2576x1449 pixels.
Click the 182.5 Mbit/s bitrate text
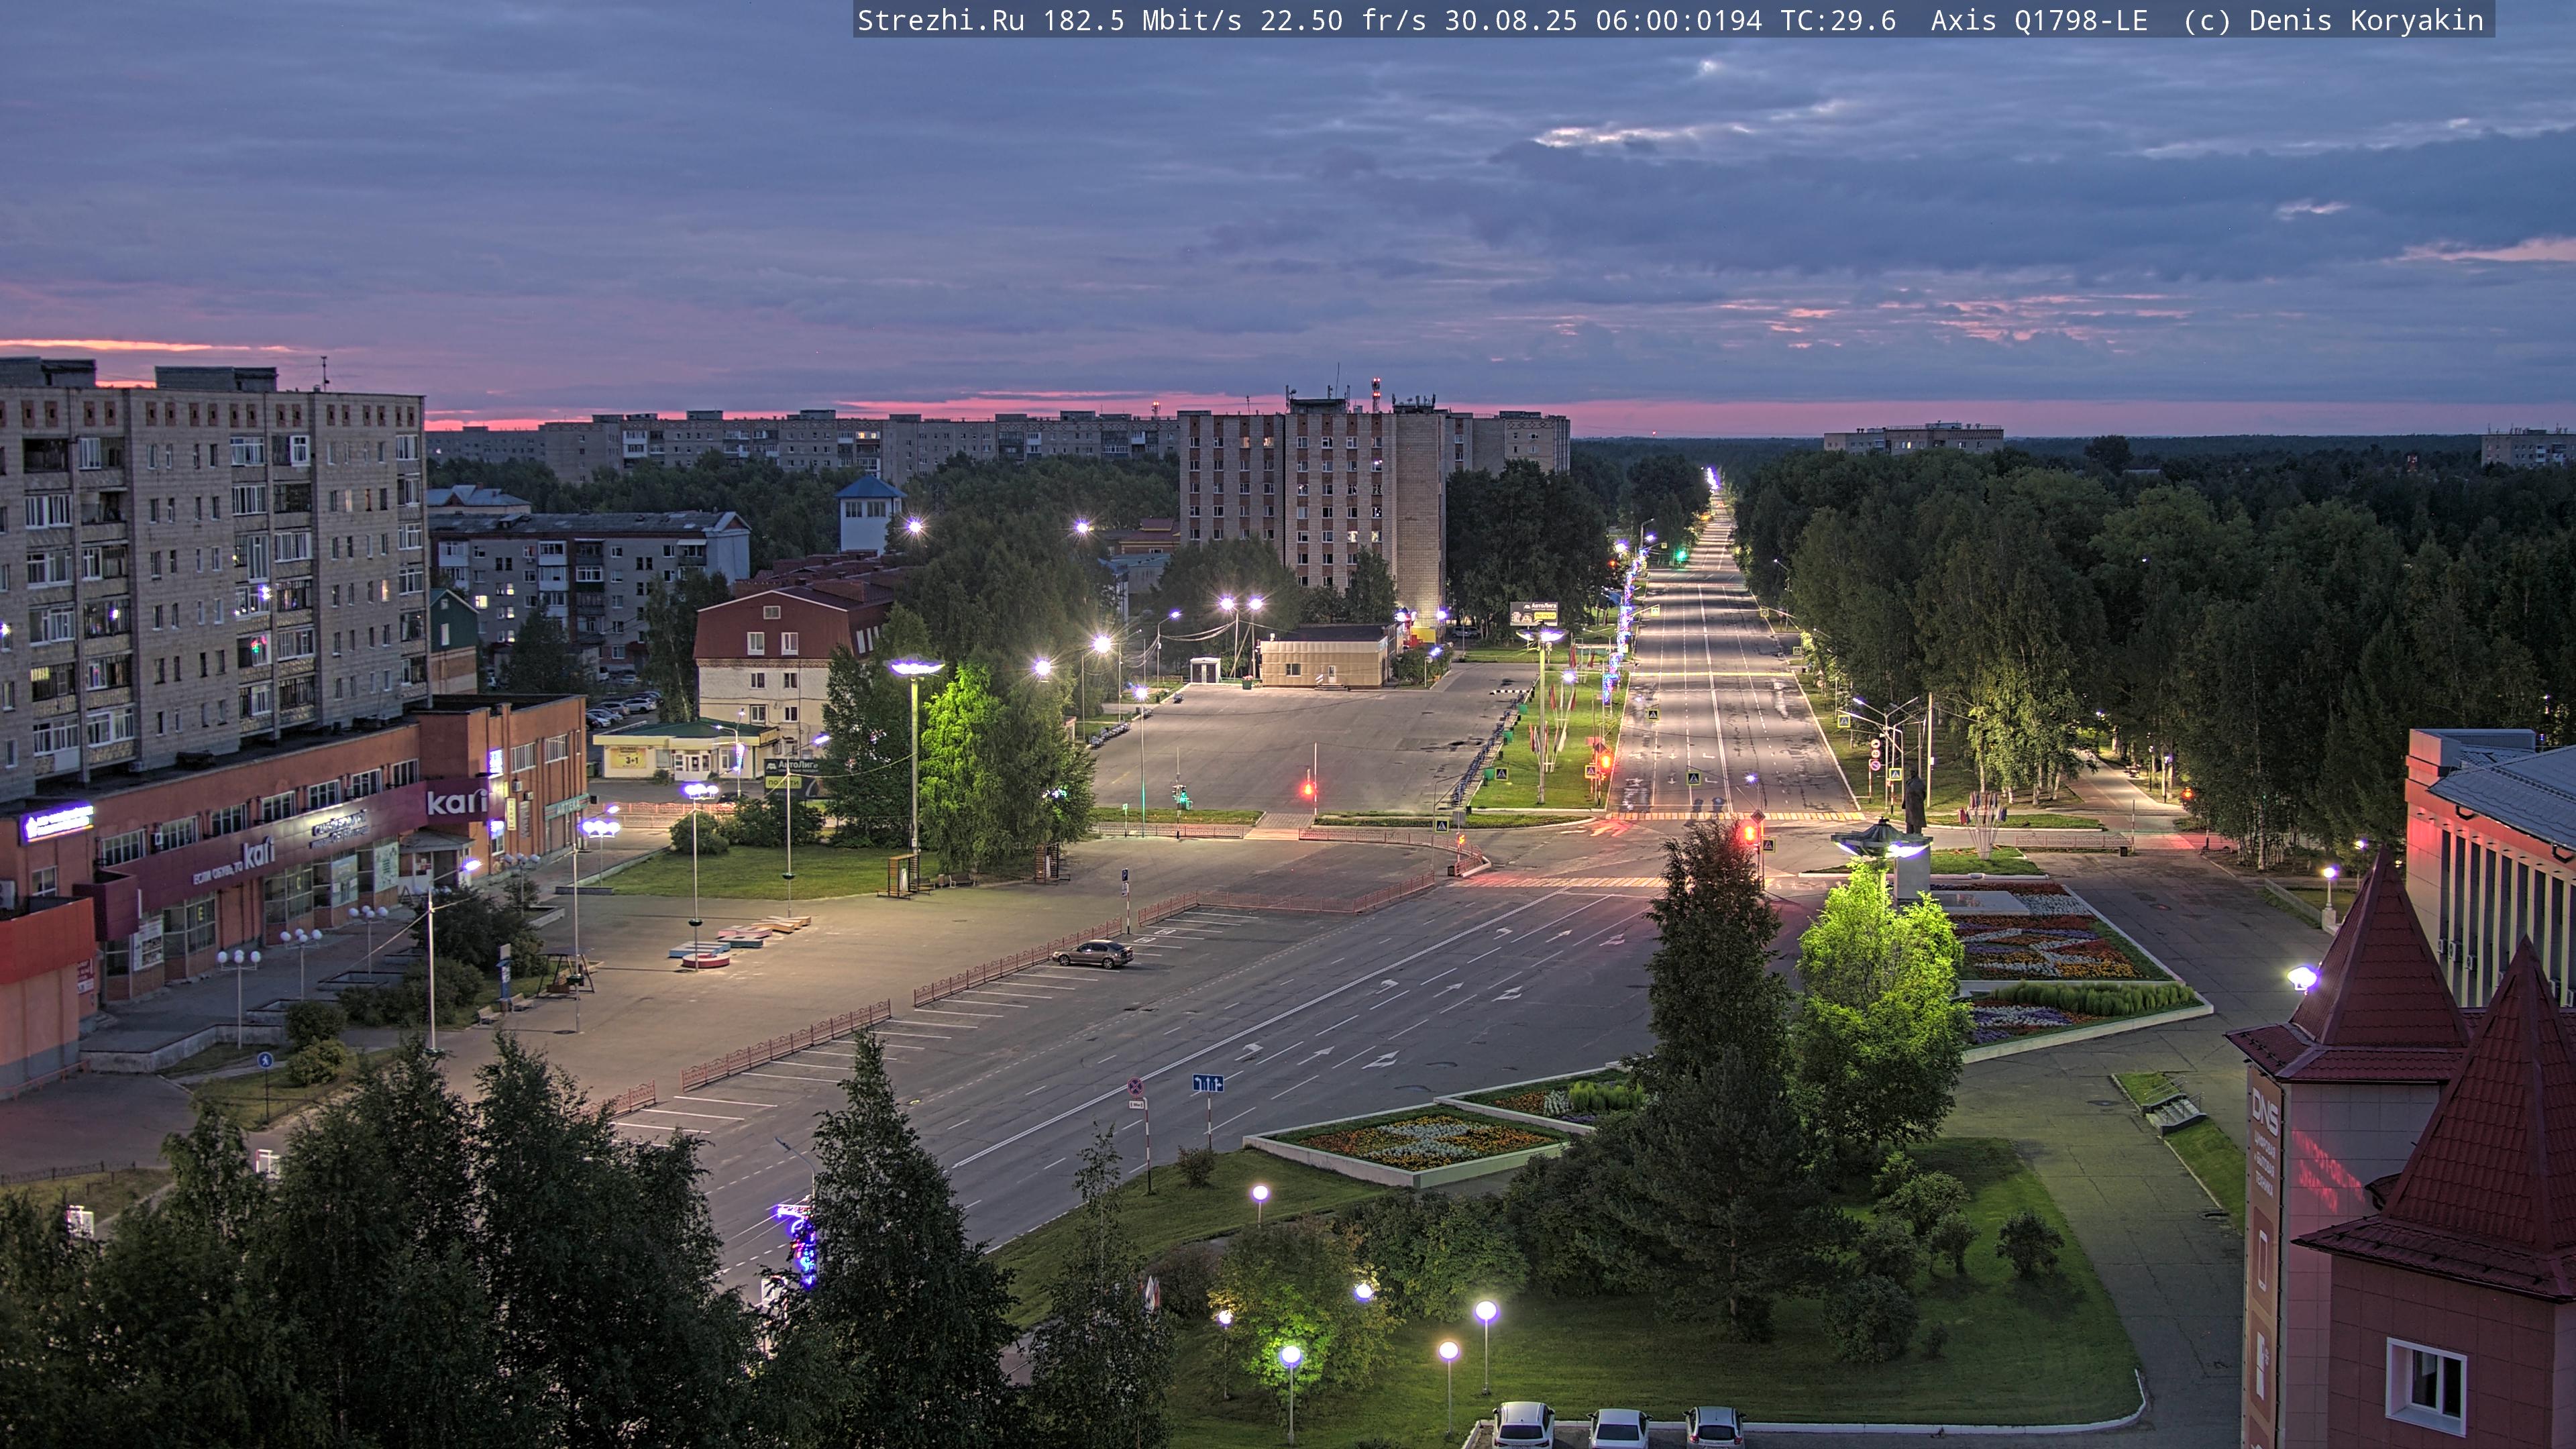click(1142, 20)
